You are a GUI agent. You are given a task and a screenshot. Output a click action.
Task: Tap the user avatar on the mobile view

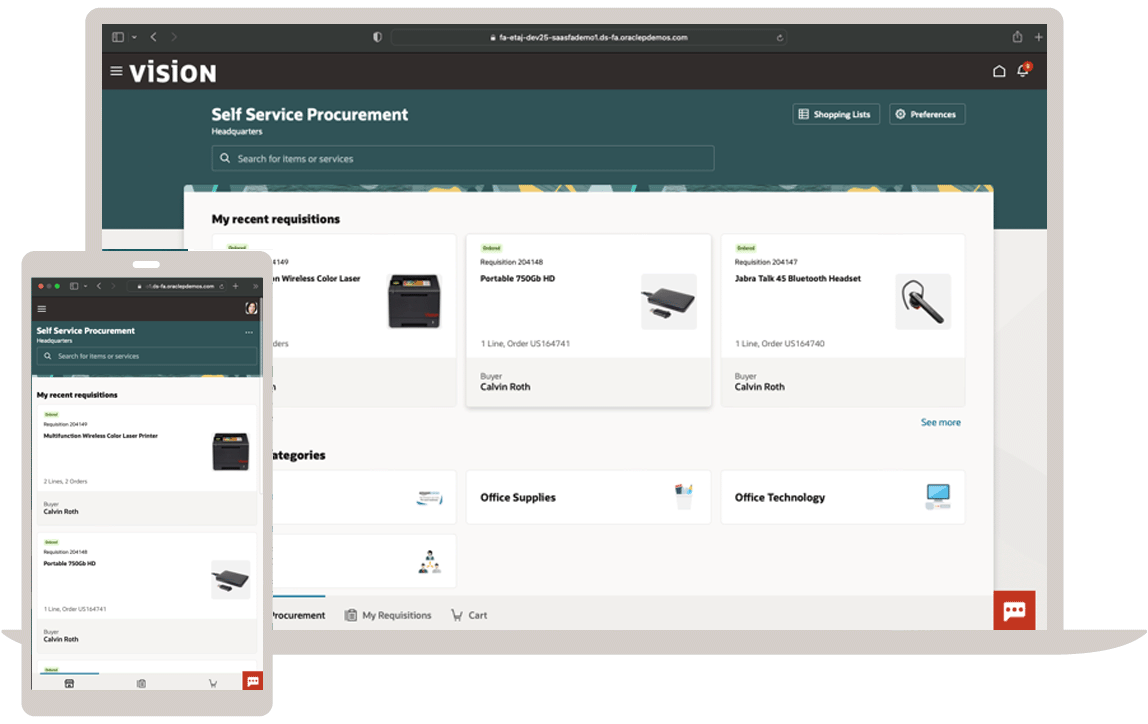click(x=251, y=308)
